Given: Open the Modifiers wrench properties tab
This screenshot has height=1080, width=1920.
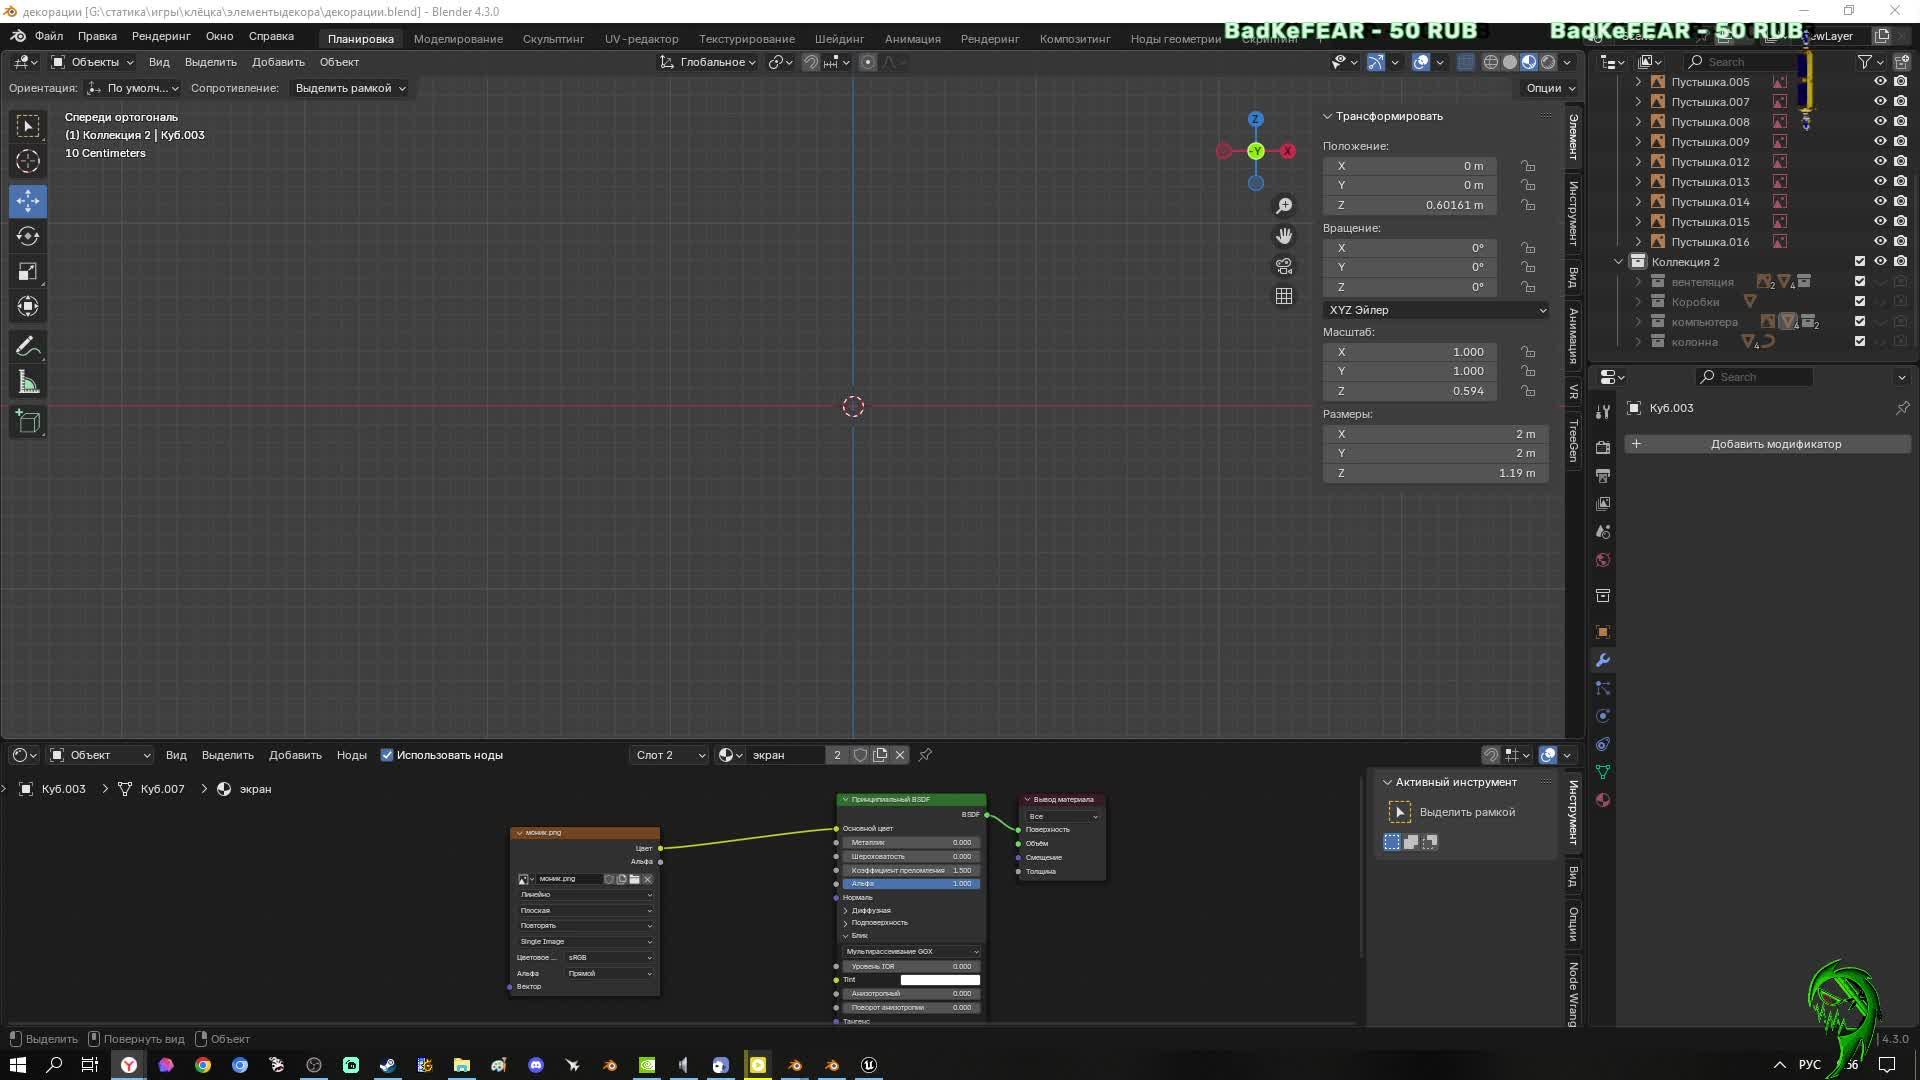Looking at the screenshot, I should (x=1603, y=660).
